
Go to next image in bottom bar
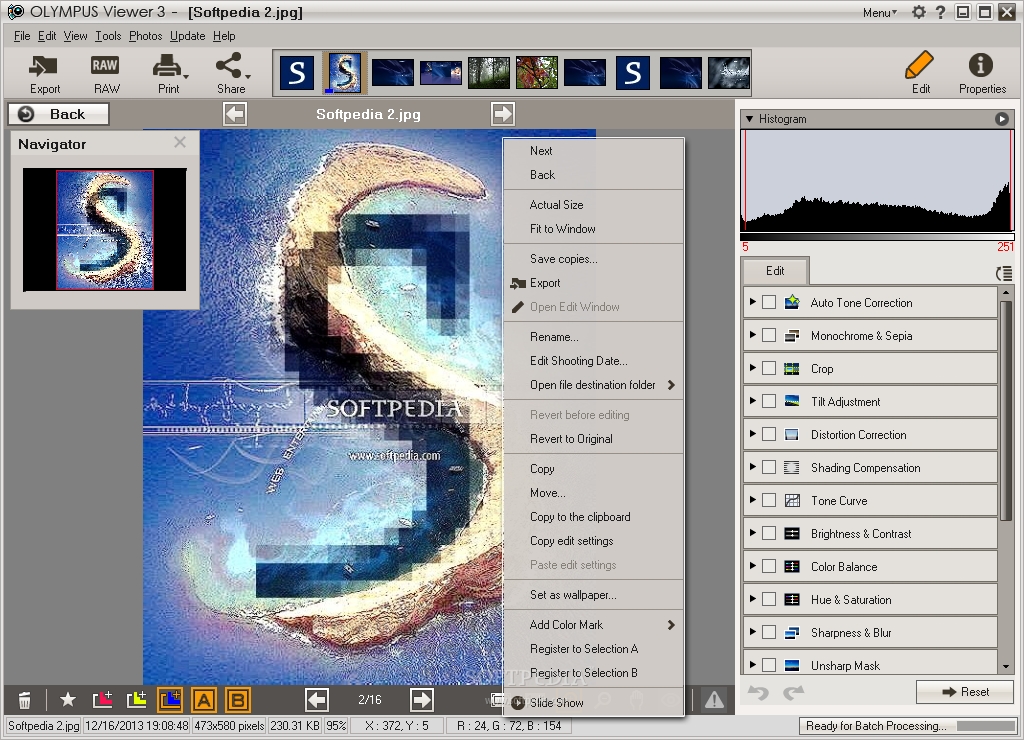pyautogui.click(x=421, y=700)
